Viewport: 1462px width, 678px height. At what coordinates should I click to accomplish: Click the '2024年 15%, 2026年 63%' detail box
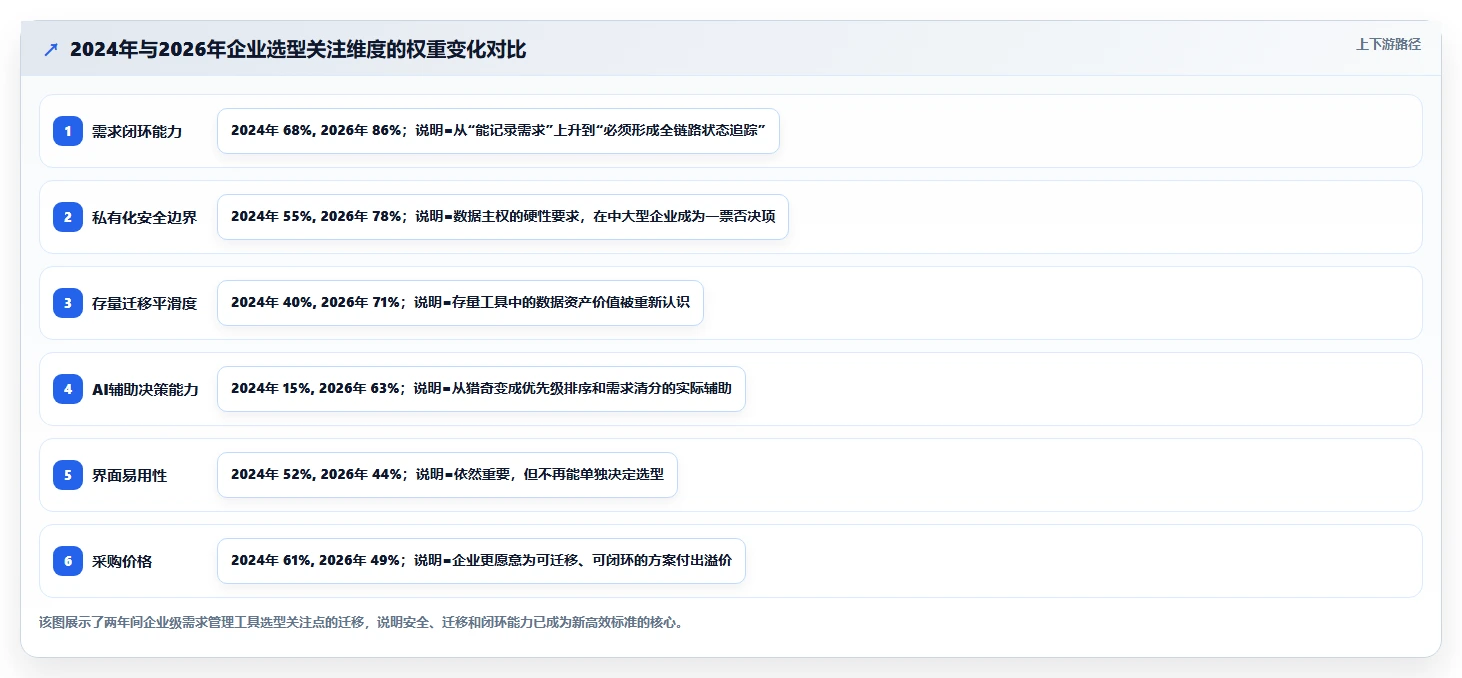(x=481, y=389)
